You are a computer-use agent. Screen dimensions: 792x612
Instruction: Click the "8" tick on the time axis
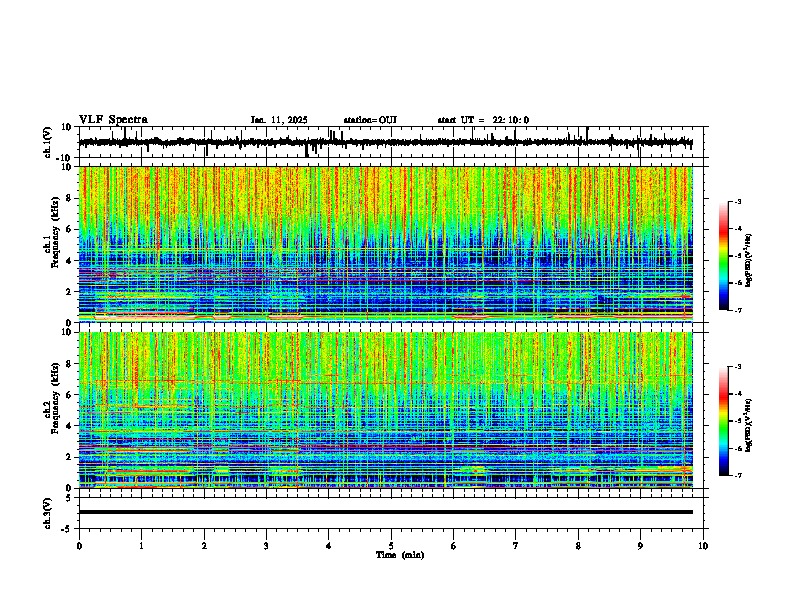[x=578, y=546]
